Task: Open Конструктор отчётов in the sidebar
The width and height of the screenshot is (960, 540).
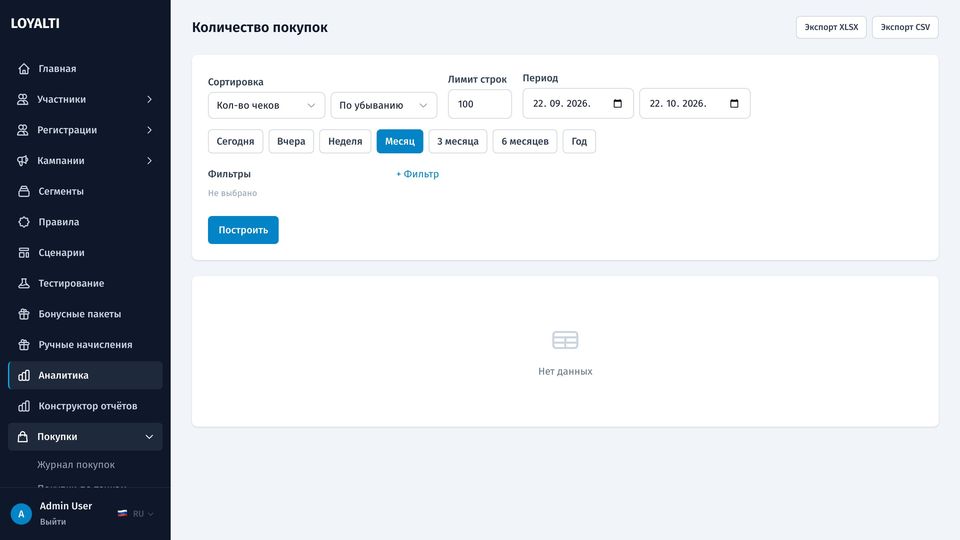Action: 85,406
